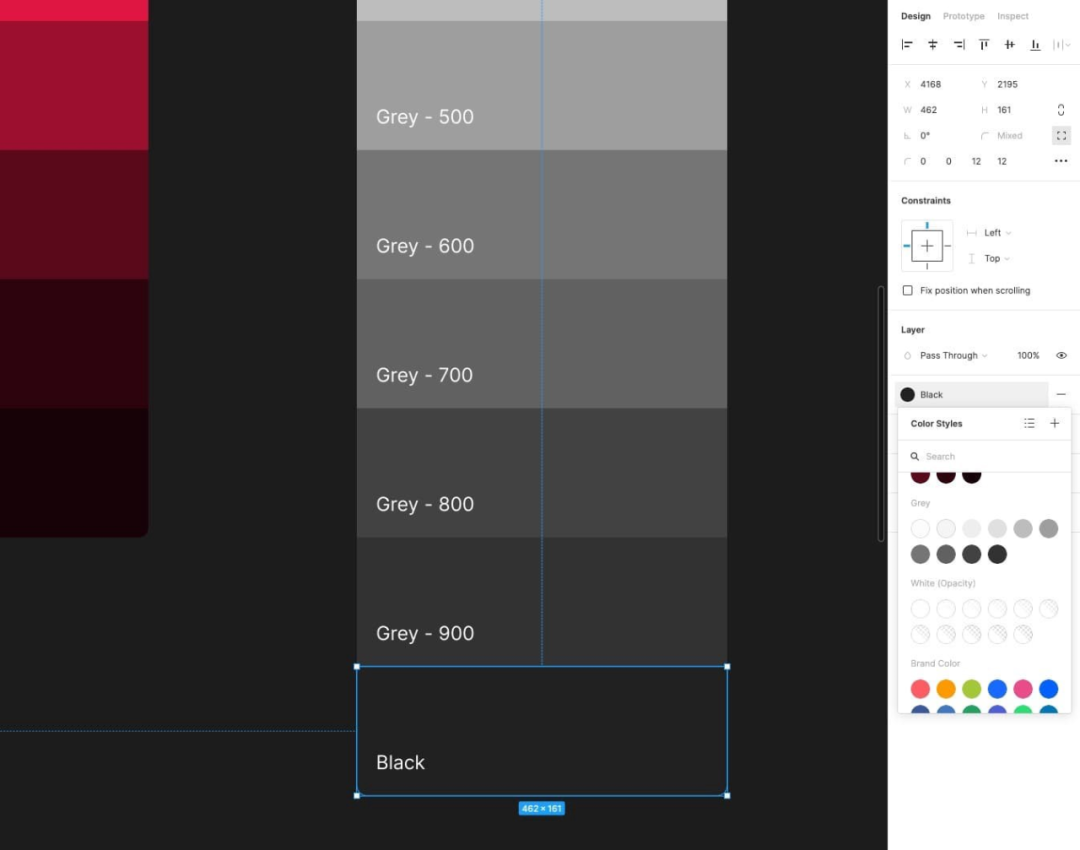Click the 462 × 161 size badge
This screenshot has width=1080, height=850.
[541, 809]
